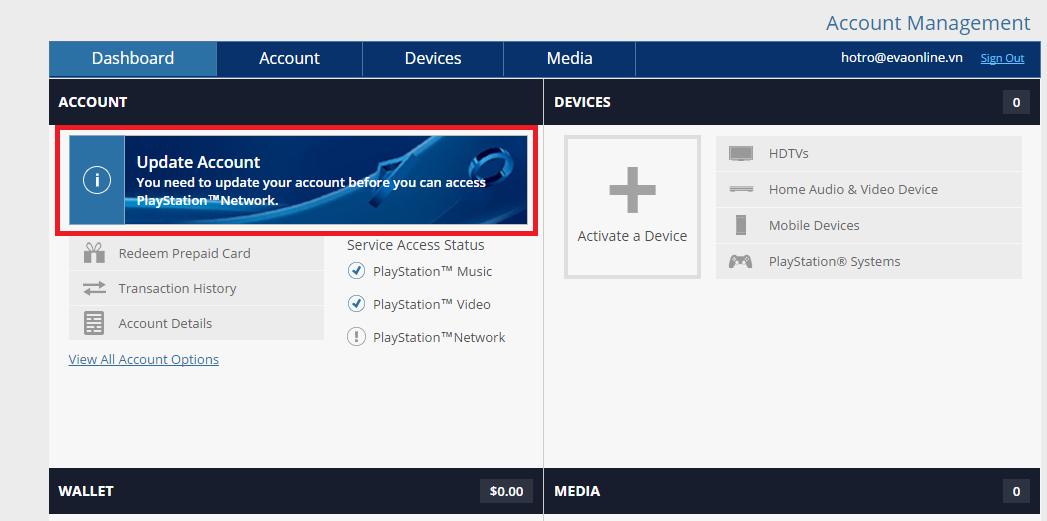The image size is (1047, 521).
Task: Open Account Details
Action: (196, 323)
